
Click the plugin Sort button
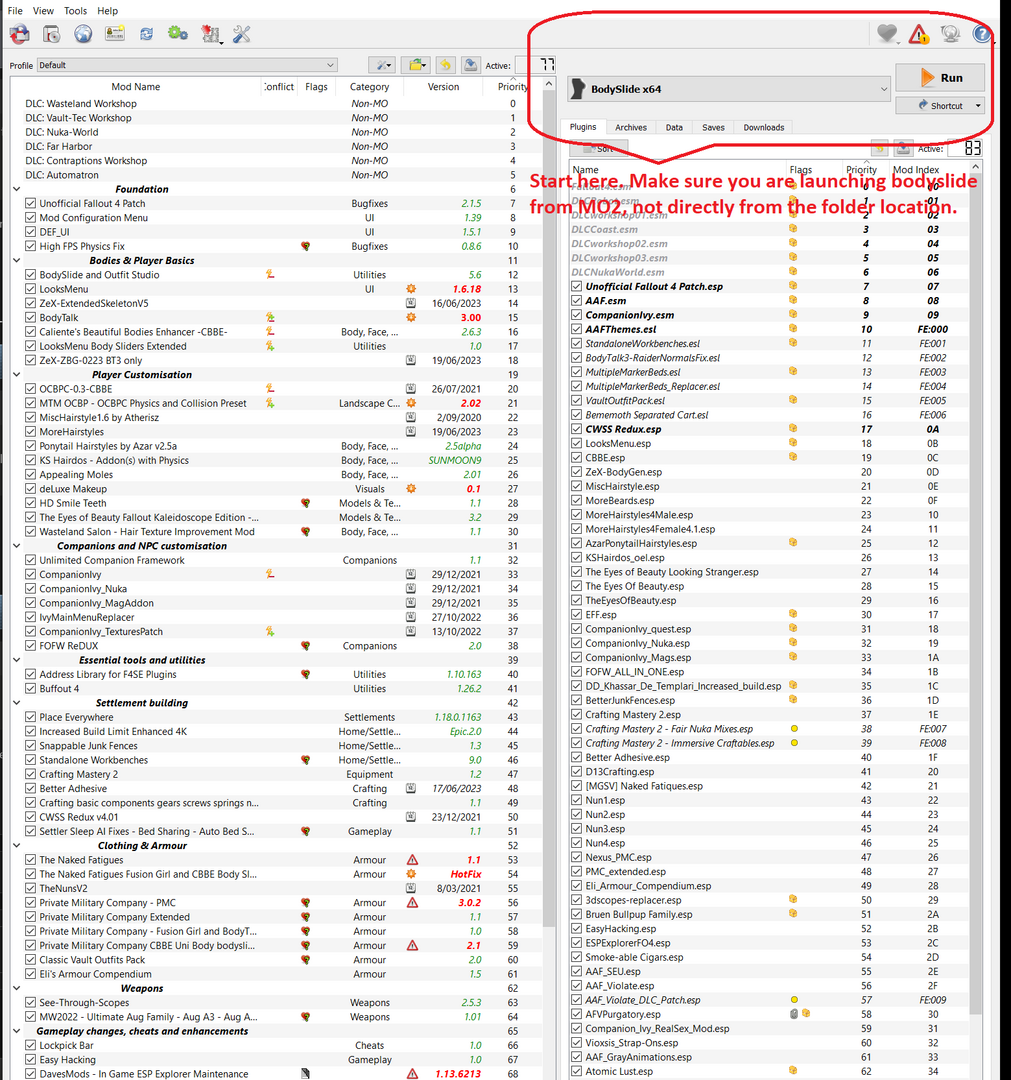(598, 148)
